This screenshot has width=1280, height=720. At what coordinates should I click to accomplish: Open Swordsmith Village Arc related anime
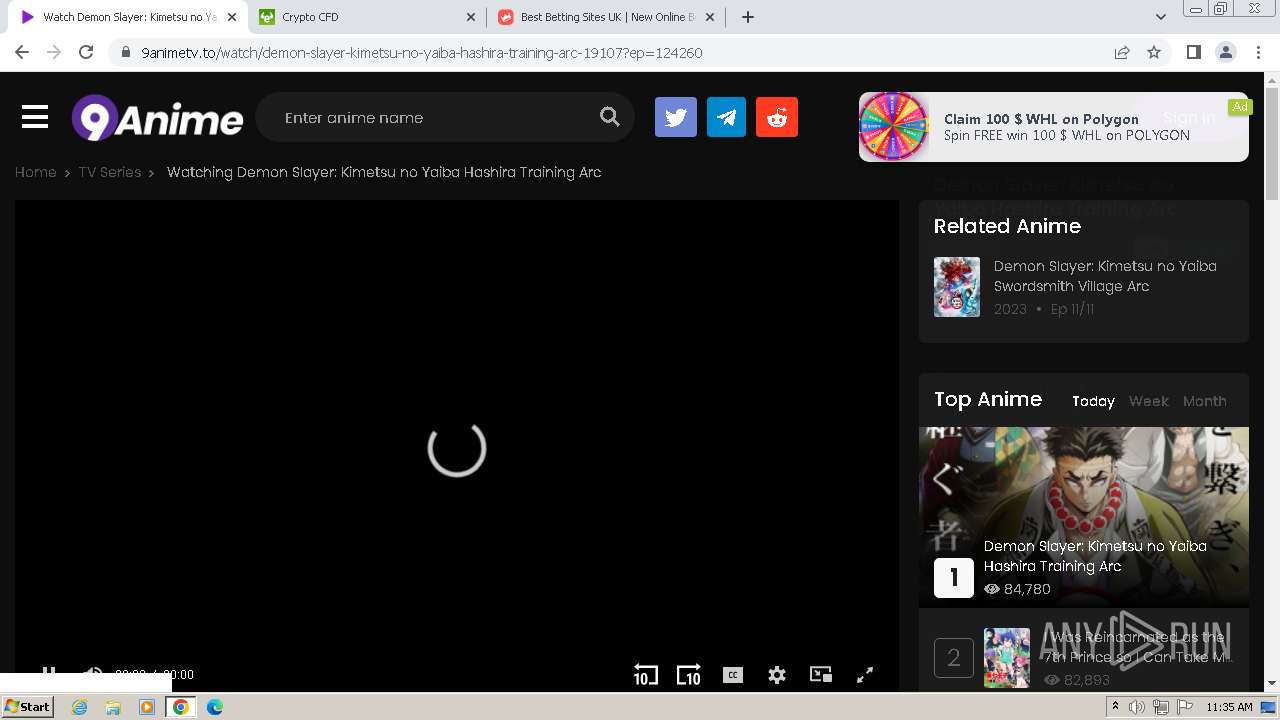pos(1105,276)
